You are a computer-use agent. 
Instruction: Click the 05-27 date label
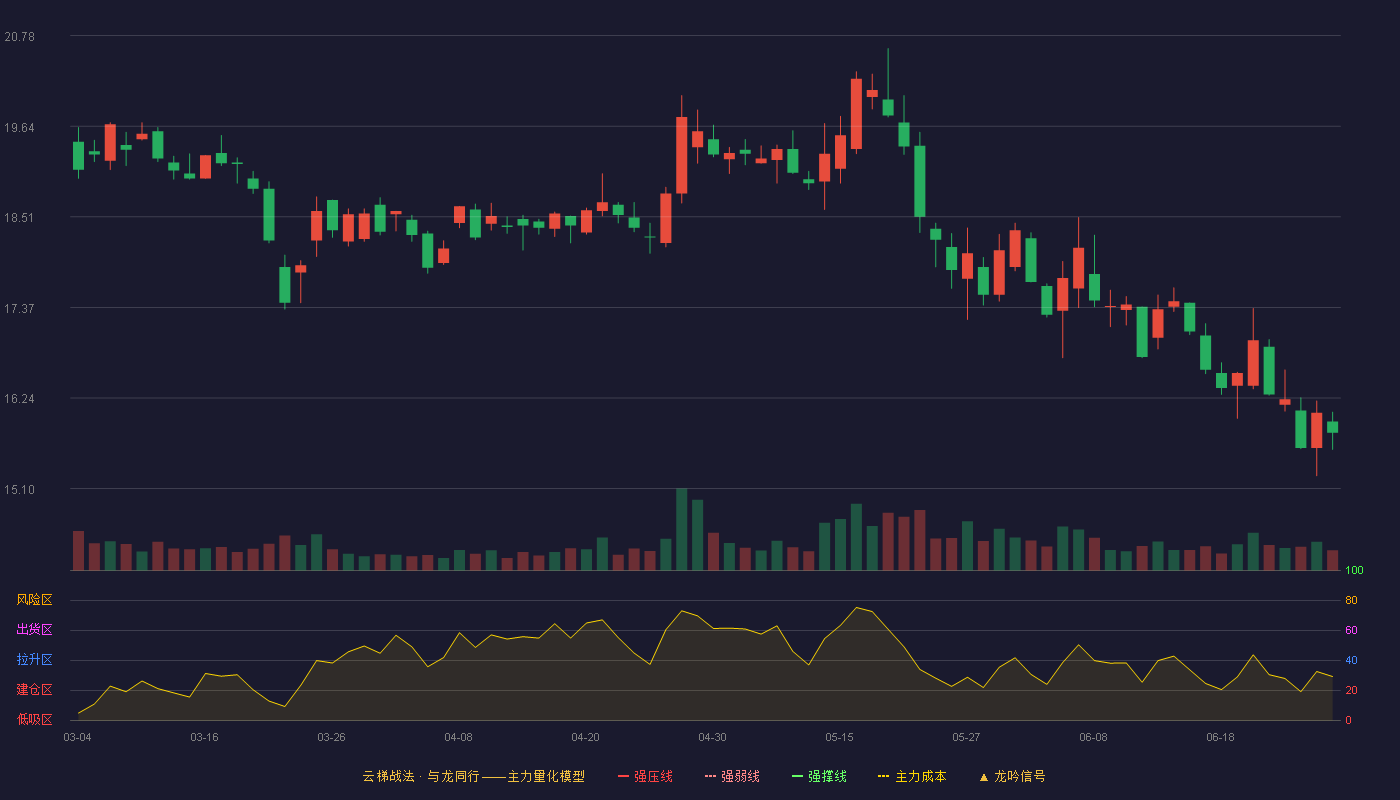(966, 737)
